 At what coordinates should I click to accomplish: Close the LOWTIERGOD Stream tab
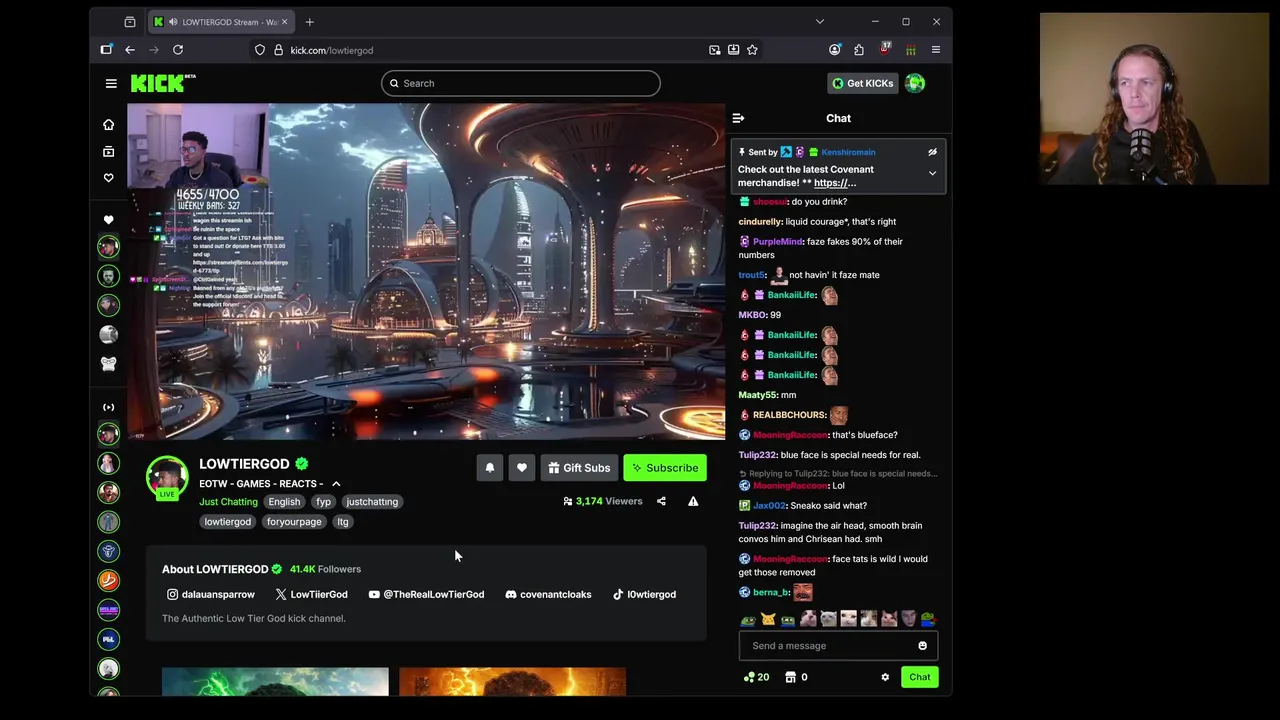pyautogui.click(x=284, y=22)
